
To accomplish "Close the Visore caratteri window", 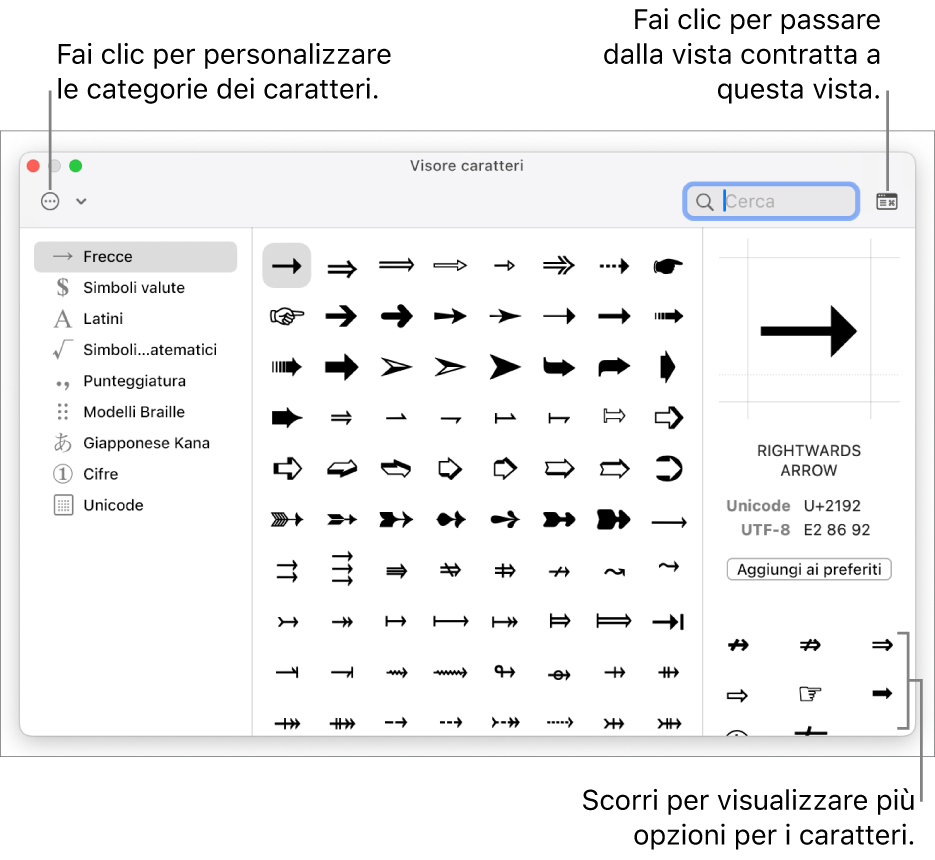I will pyautogui.click(x=33, y=166).
